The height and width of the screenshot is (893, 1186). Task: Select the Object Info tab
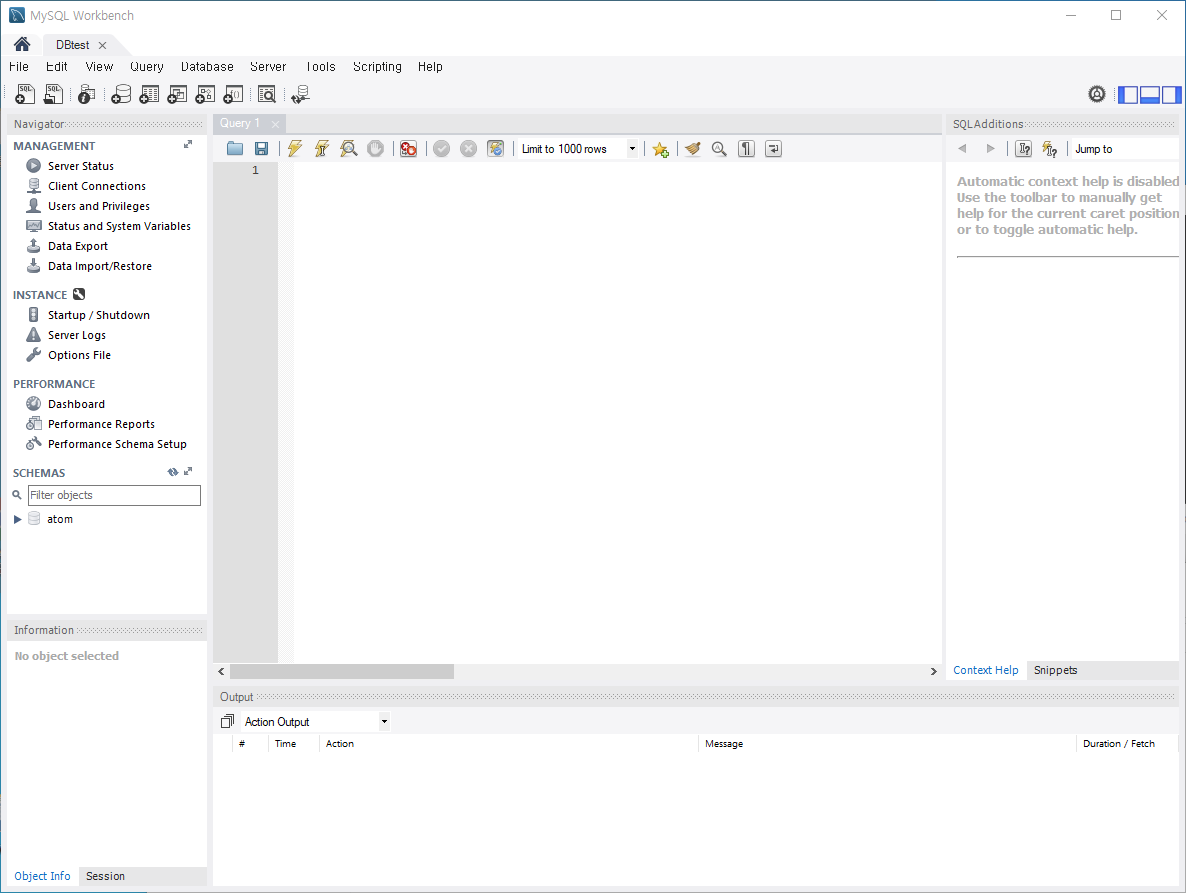click(42, 876)
